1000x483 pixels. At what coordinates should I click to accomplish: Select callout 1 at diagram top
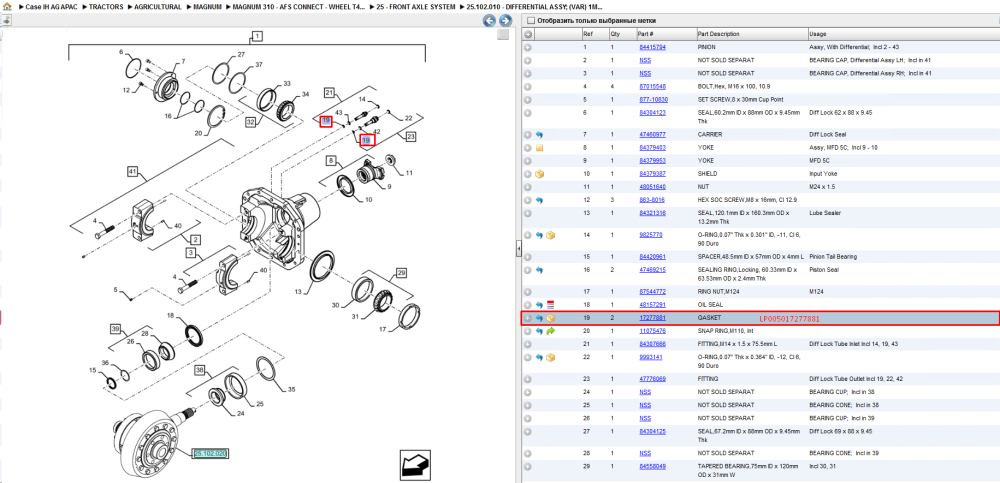pyautogui.click(x=256, y=36)
